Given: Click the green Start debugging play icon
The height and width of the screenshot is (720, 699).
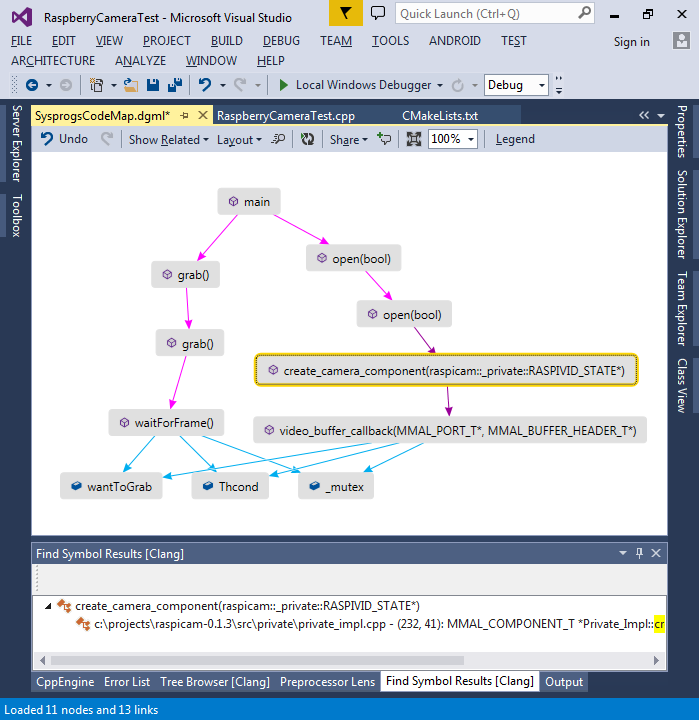Looking at the screenshot, I should (283, 85).
